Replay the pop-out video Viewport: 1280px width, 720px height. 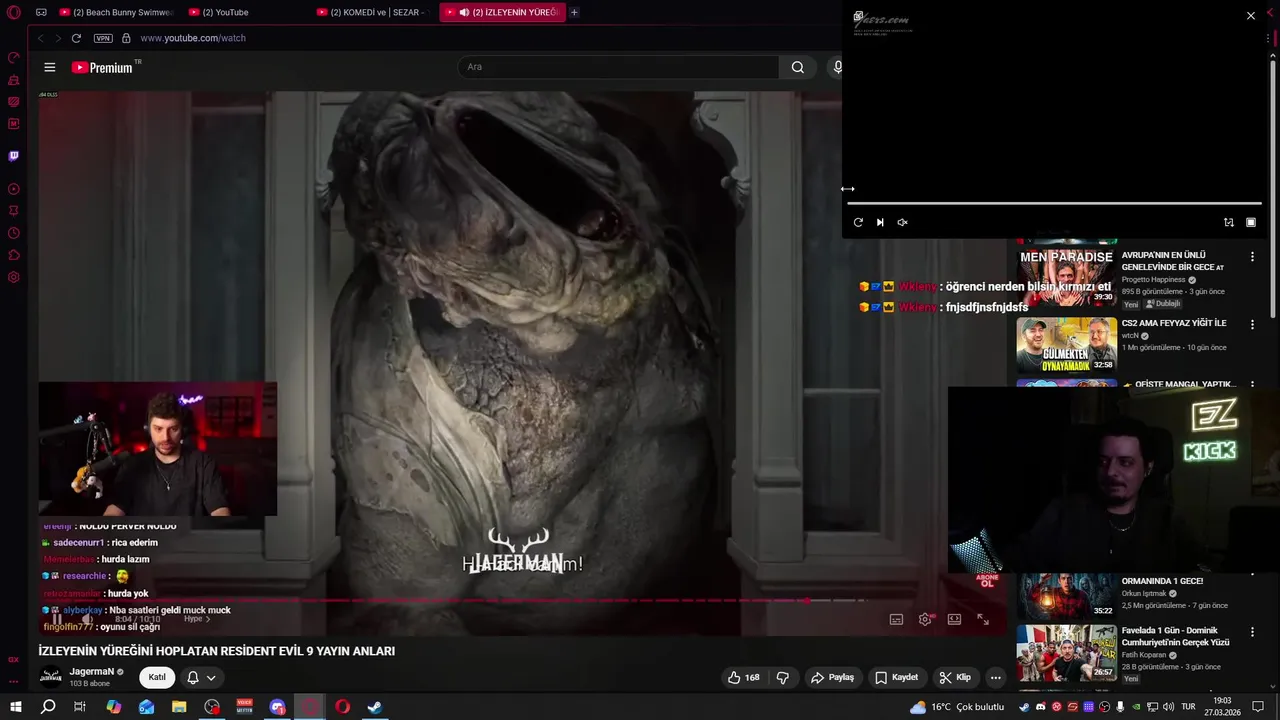pos(858,222)
